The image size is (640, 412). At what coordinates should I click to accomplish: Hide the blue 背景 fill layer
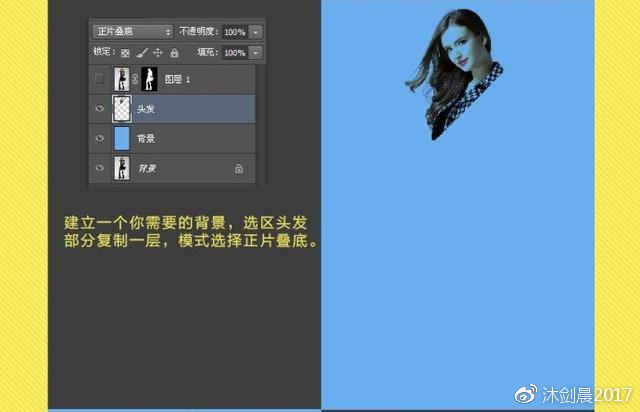(100, 138)
